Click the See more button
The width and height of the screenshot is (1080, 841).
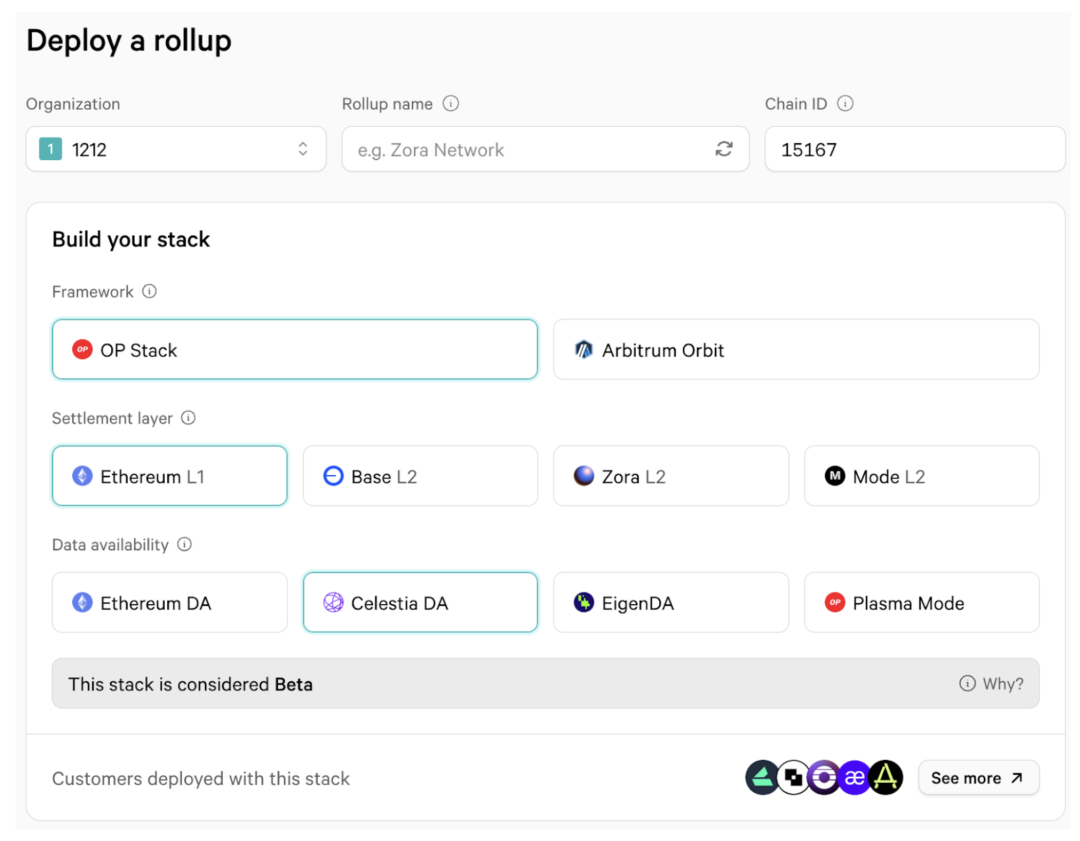(x=977, y=778)
